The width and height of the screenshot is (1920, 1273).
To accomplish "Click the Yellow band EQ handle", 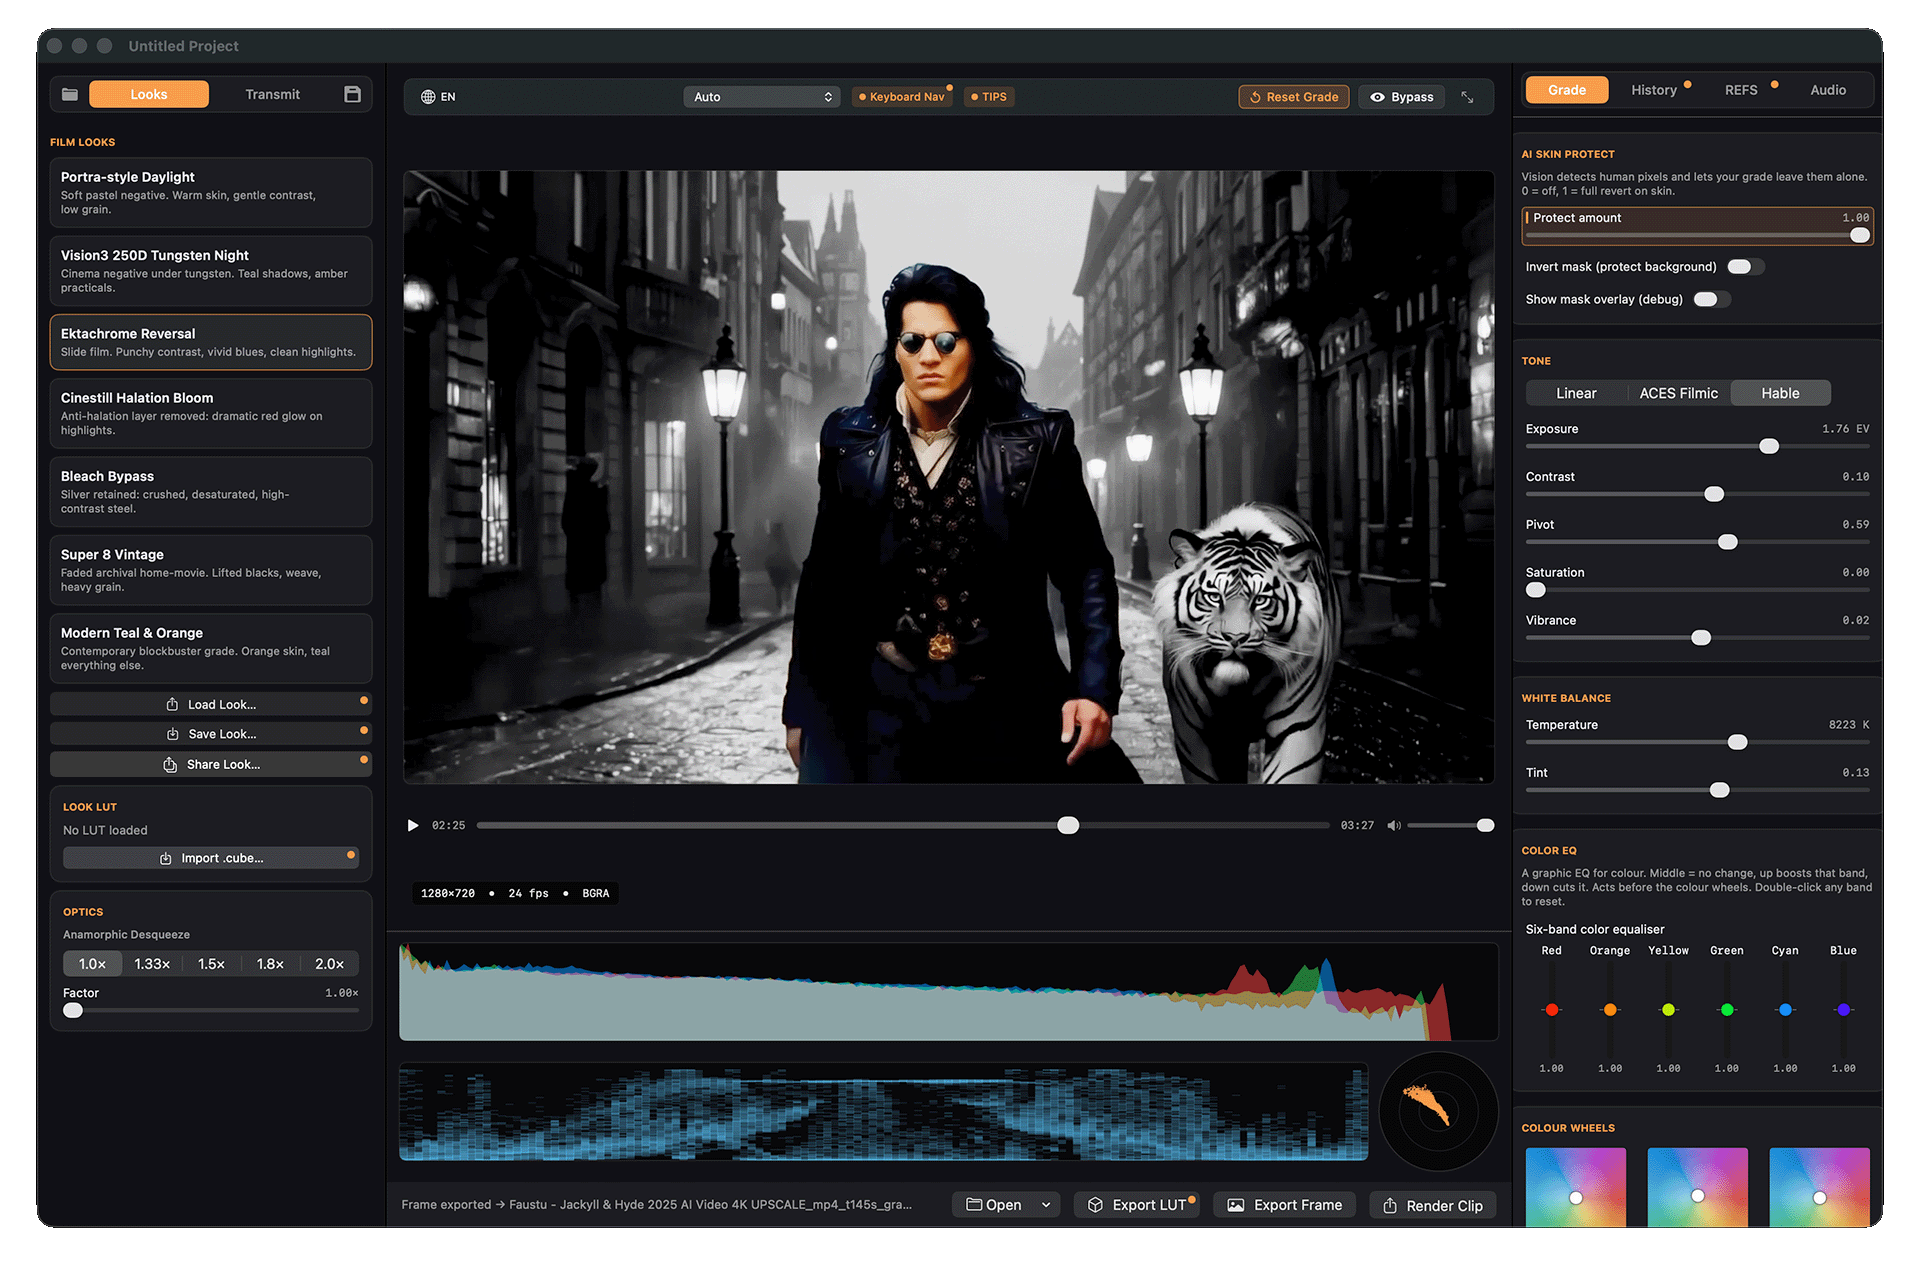I will (1668, 1010).
